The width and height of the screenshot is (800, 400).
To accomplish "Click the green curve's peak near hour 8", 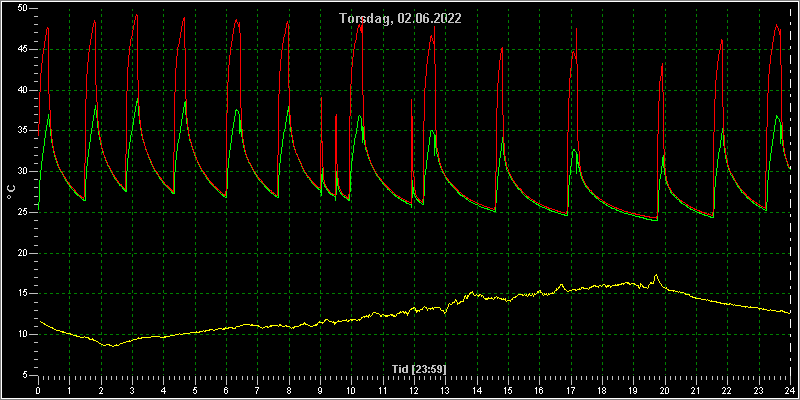I will click(288, 107).
